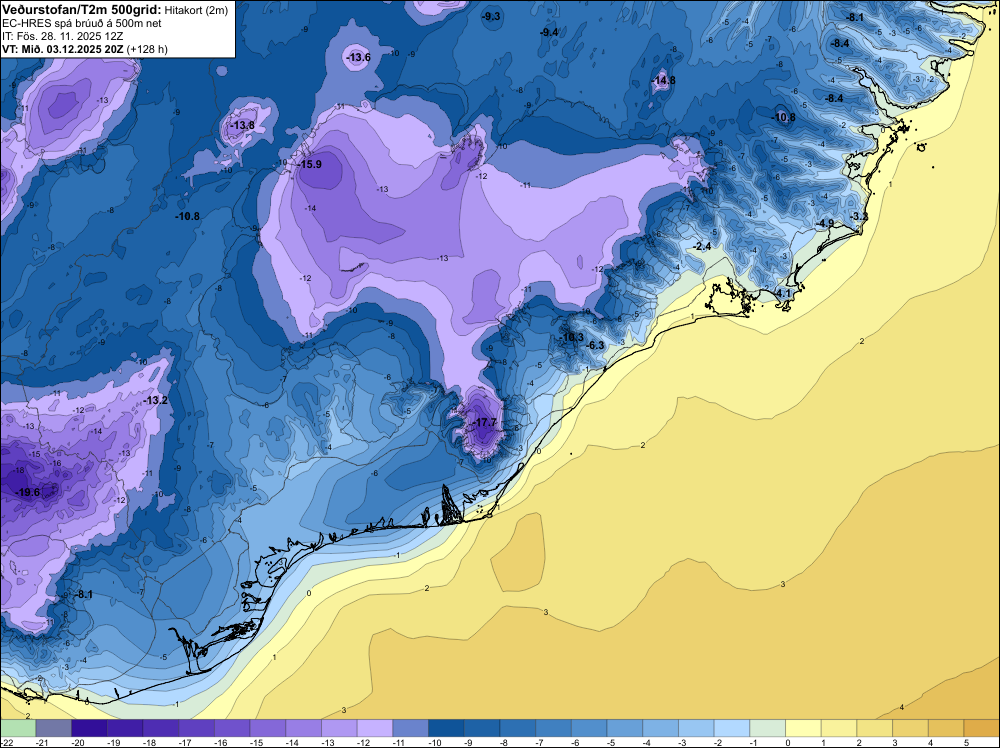The image size is (1000, 748).
Task: Click the legend number 5
Action: pos(967,743)
